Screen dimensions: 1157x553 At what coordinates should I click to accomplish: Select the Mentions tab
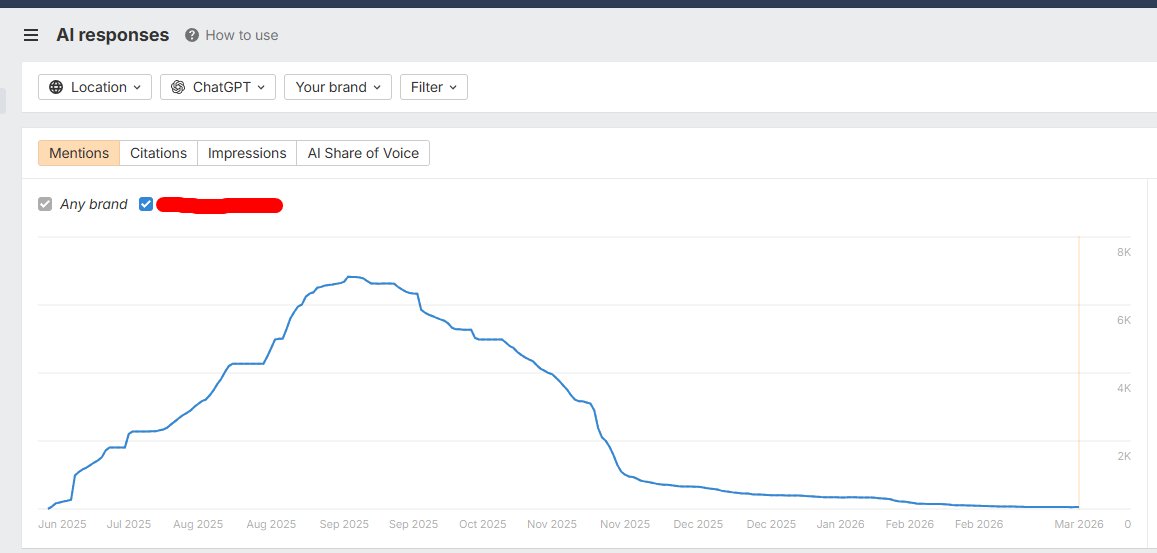point(79,153)
